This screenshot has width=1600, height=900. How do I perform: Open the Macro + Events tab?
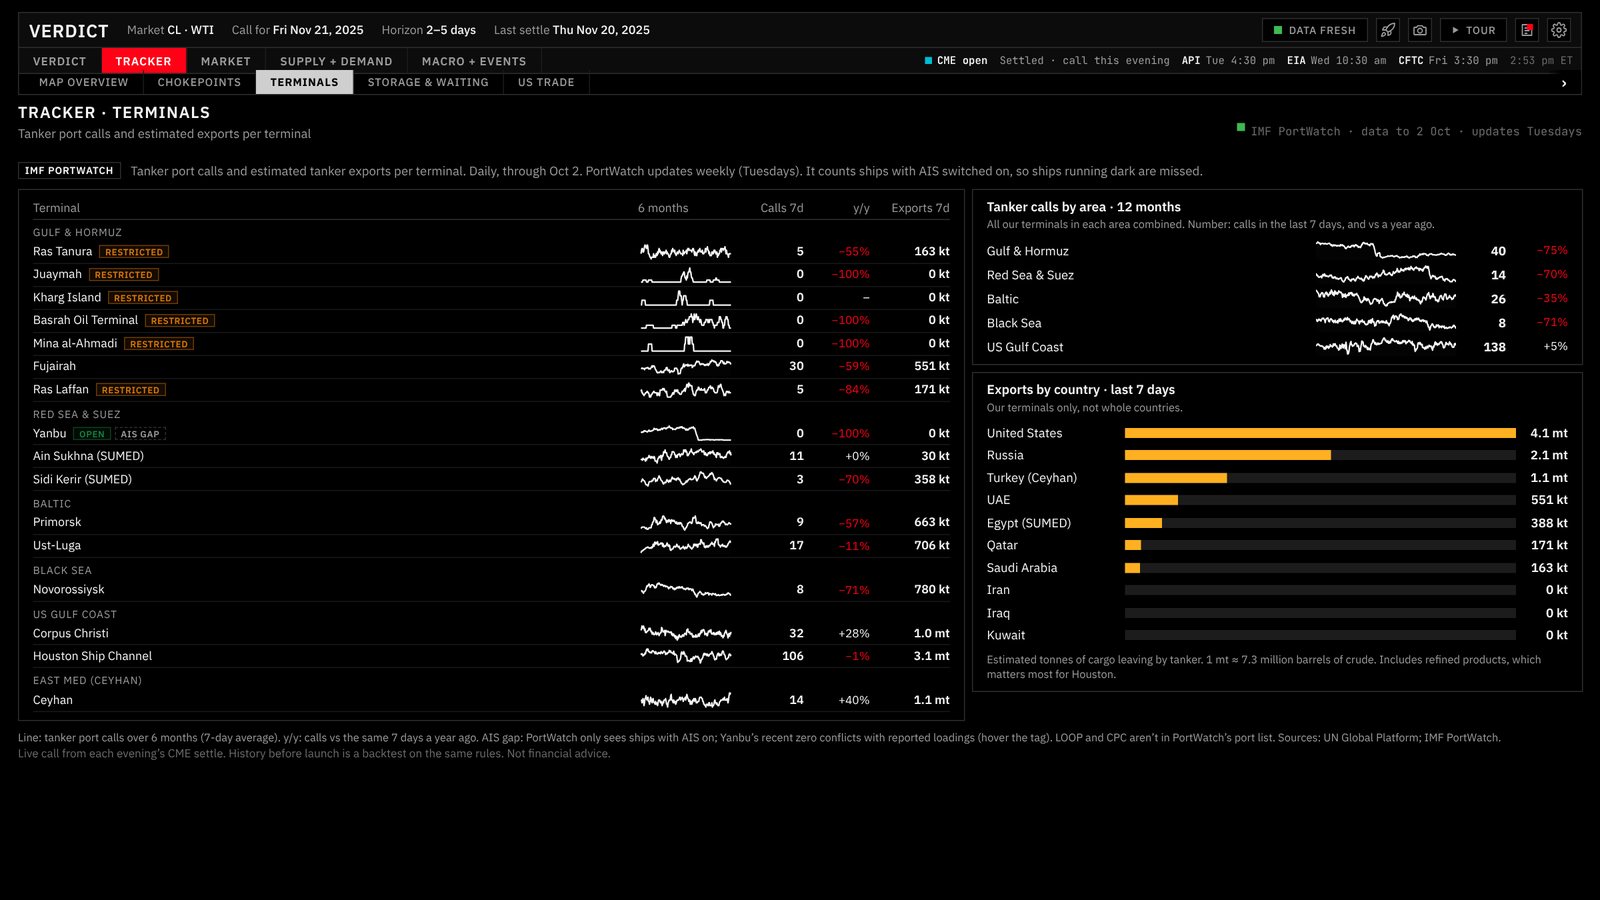pyautogui.click(x=474, y=61)
